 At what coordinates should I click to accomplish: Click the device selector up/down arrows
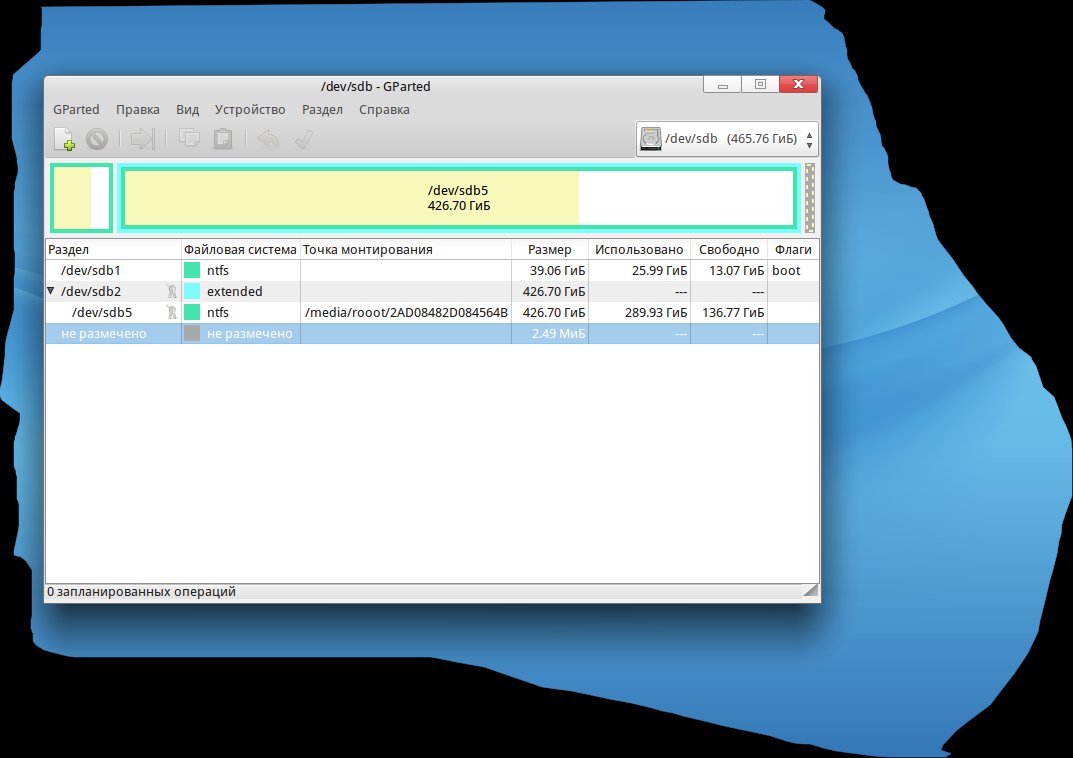tap(810, 140)
